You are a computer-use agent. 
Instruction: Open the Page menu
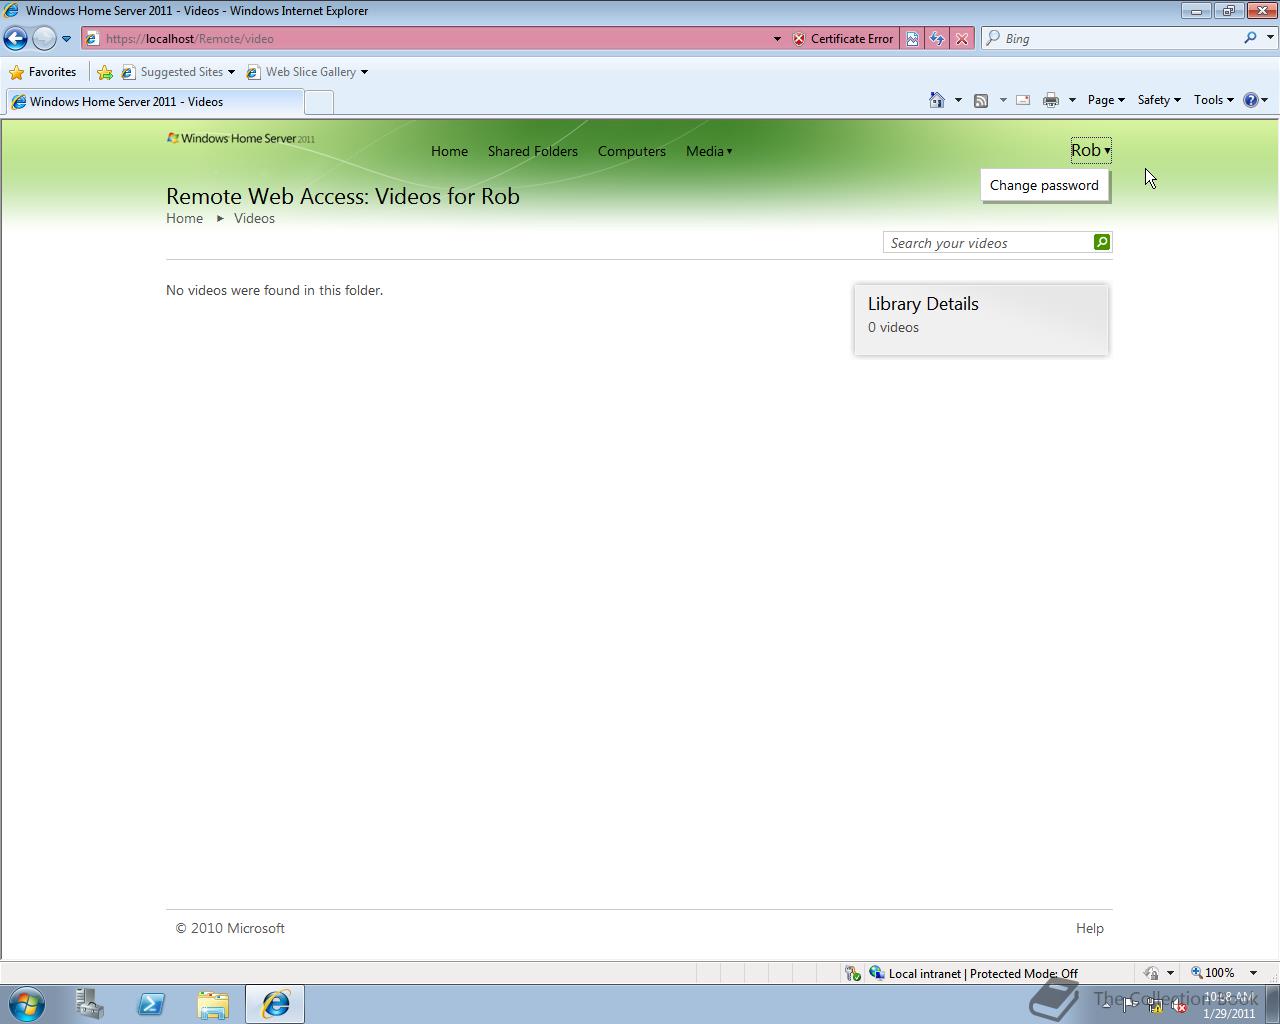pos(1106,100)
